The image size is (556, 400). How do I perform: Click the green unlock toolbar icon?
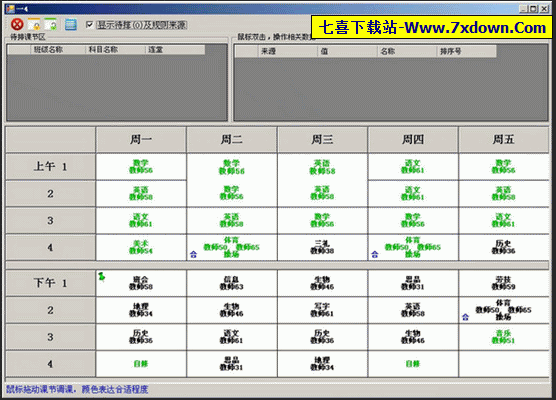point(51,24)
